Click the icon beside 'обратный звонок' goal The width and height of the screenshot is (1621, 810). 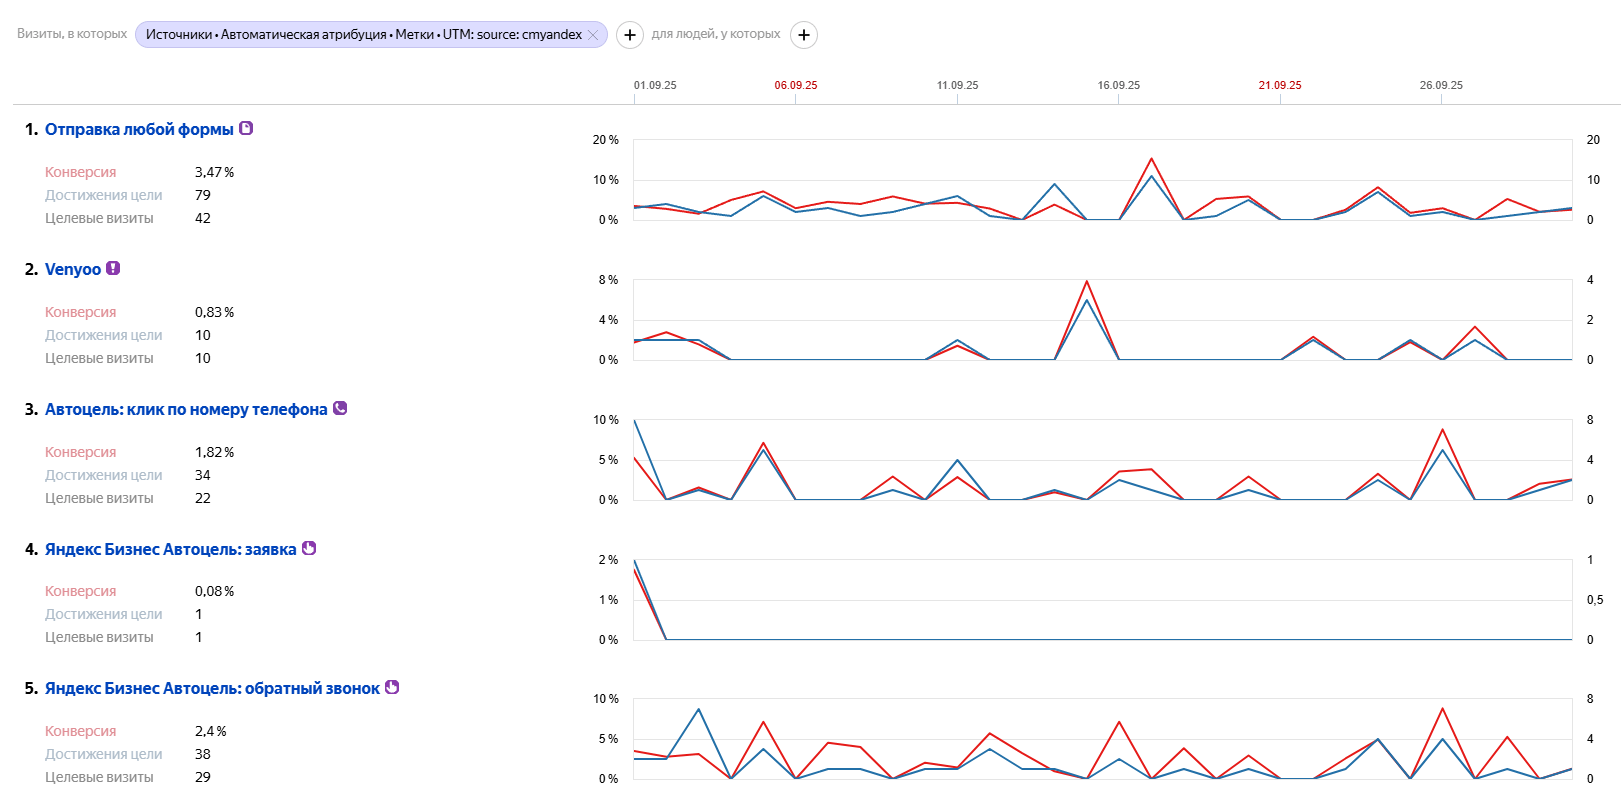click(x=392, y=687)
